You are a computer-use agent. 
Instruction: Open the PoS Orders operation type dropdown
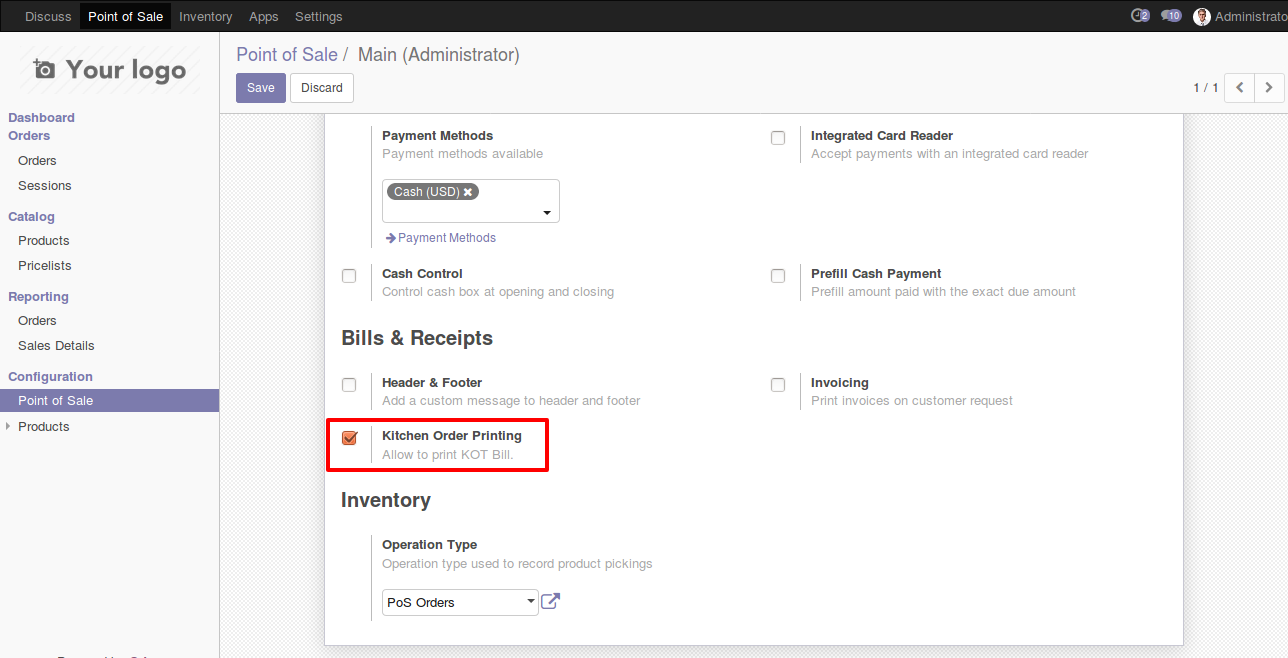tap(460, 602)
